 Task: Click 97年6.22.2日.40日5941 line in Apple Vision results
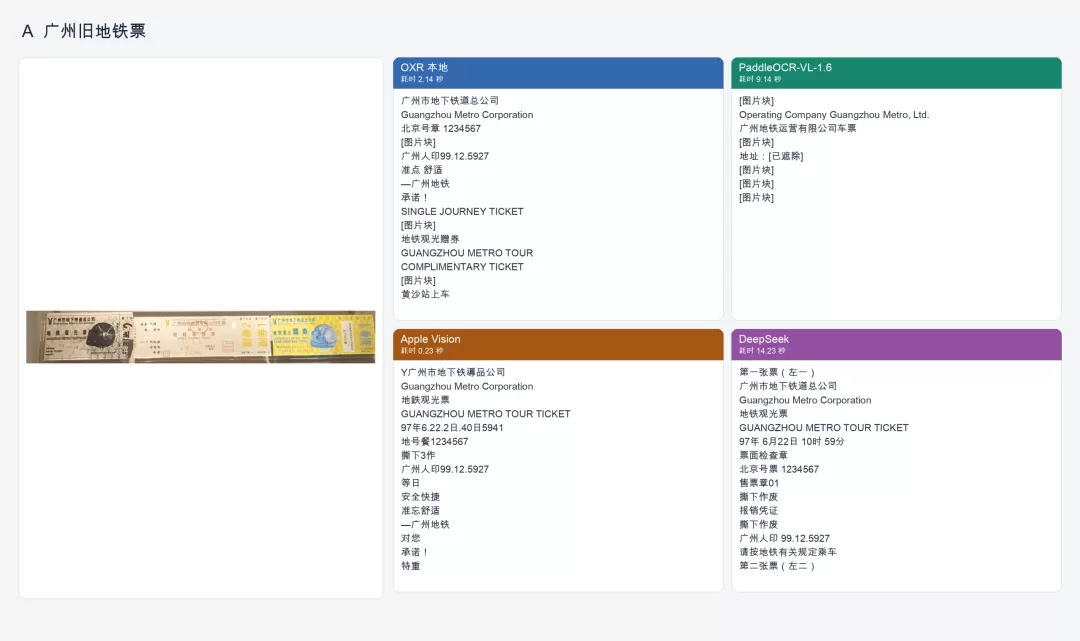(452, 428)
